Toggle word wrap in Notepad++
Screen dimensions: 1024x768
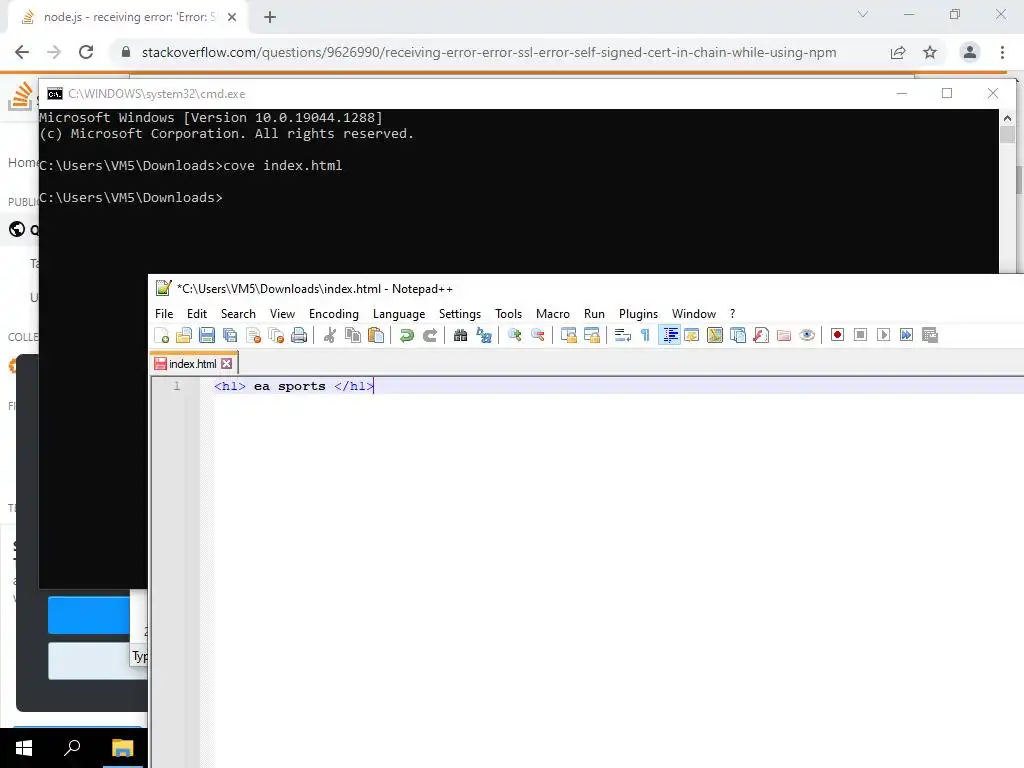click(622, 335)
